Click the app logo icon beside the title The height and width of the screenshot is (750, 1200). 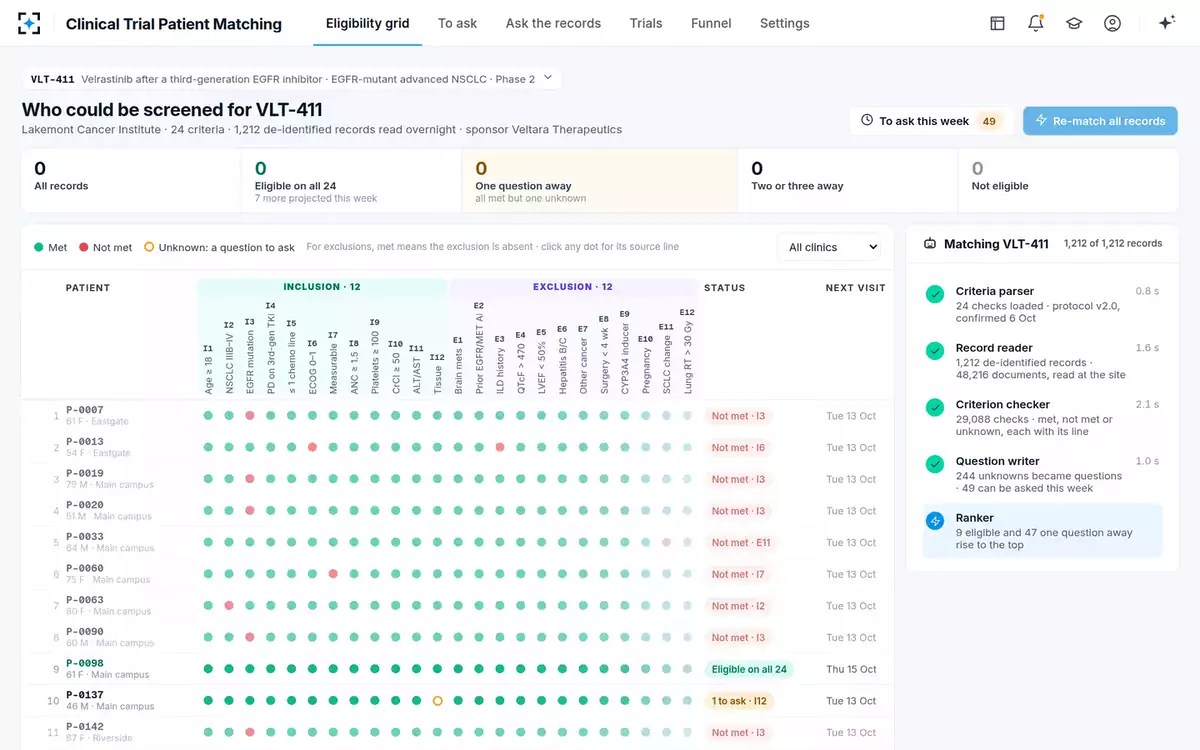(29, 23)
